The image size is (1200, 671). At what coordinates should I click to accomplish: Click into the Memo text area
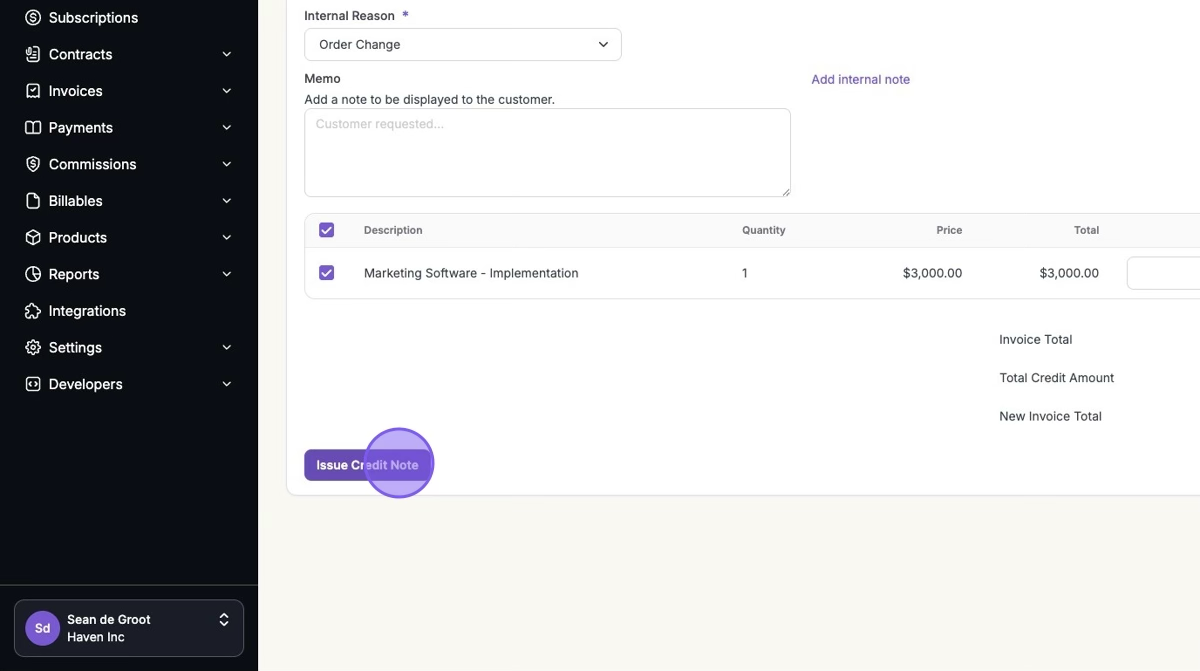(x=547, y=152)
